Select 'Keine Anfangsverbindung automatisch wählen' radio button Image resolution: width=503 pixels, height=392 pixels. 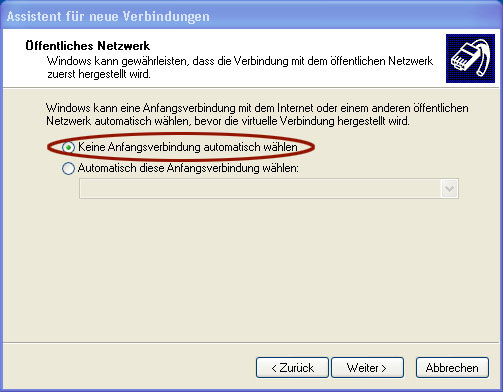pyautogui.click(x=68, y=147)
